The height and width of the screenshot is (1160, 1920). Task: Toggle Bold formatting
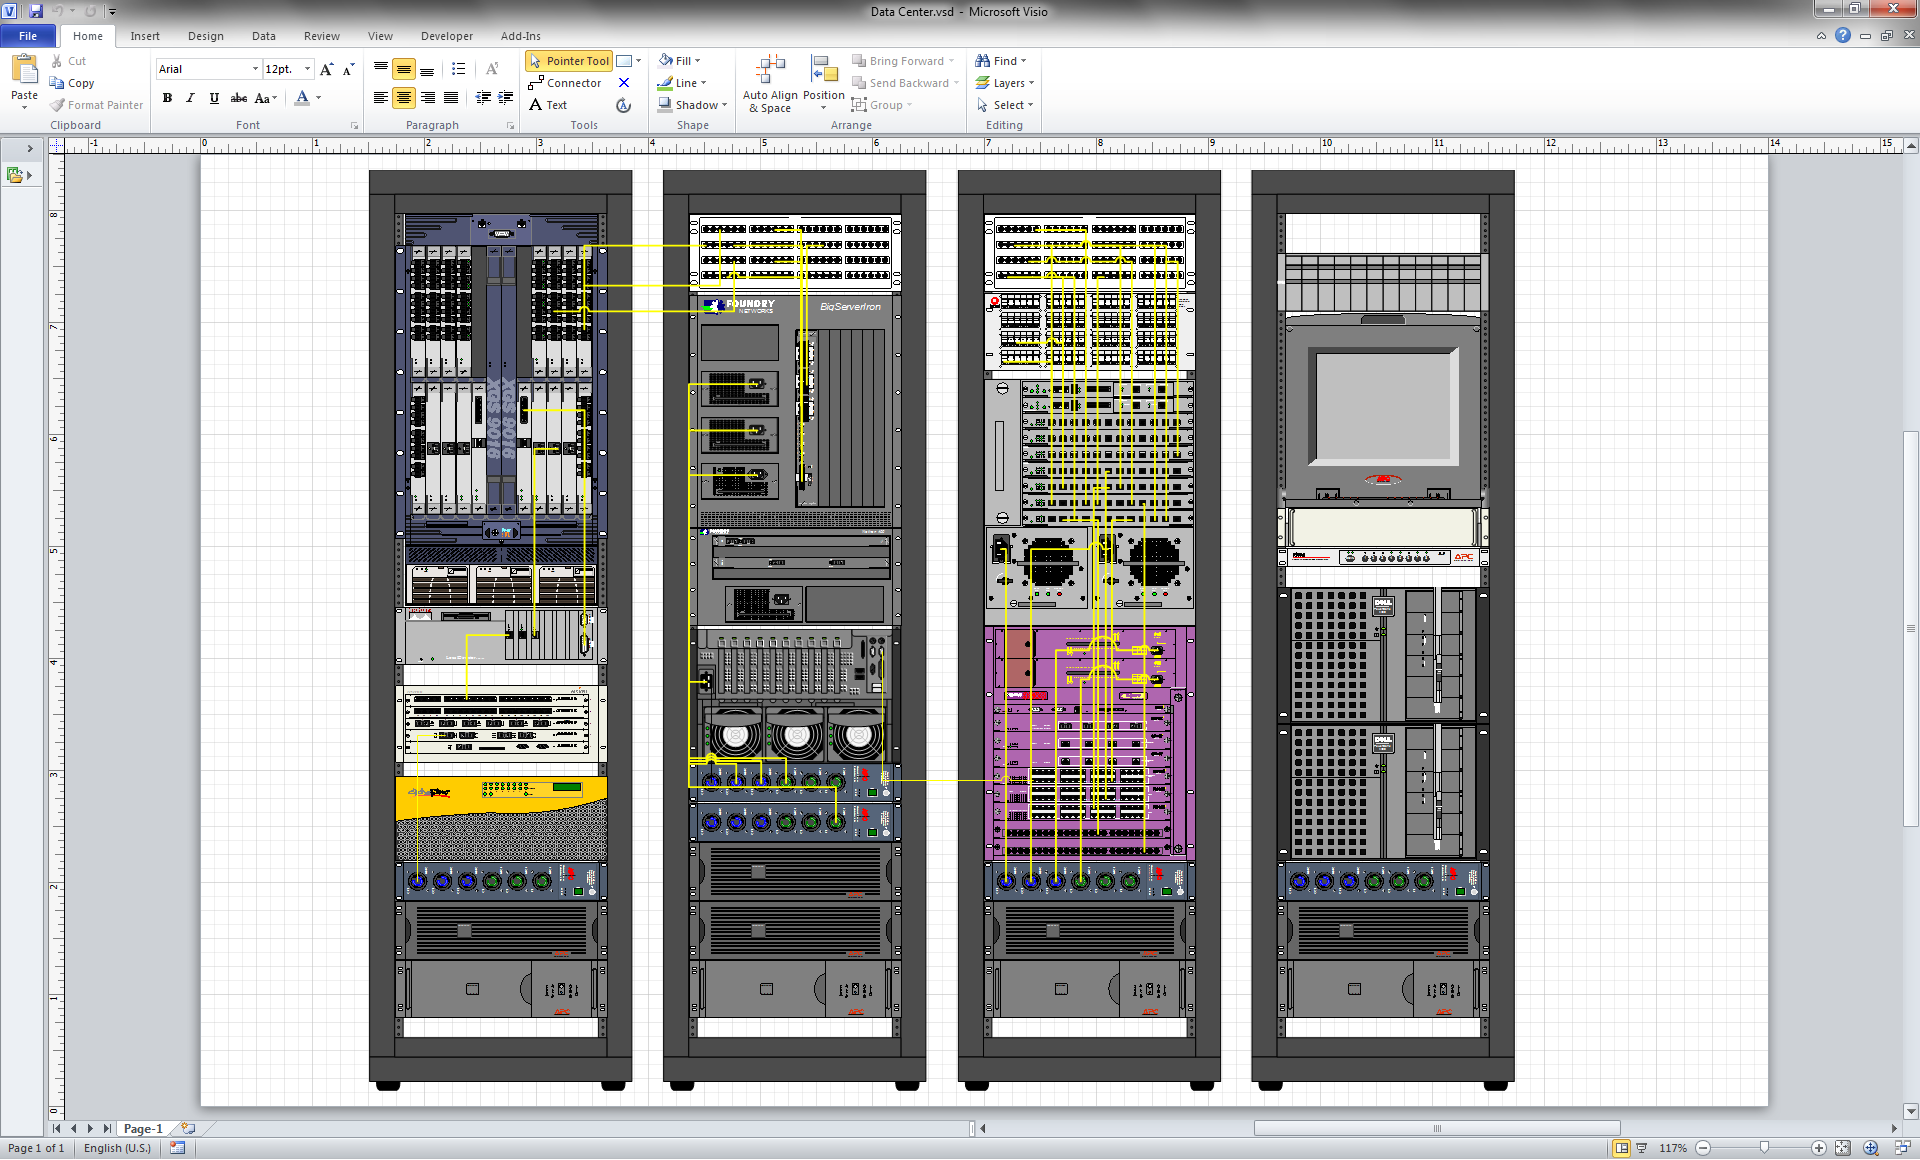[167, 98]
